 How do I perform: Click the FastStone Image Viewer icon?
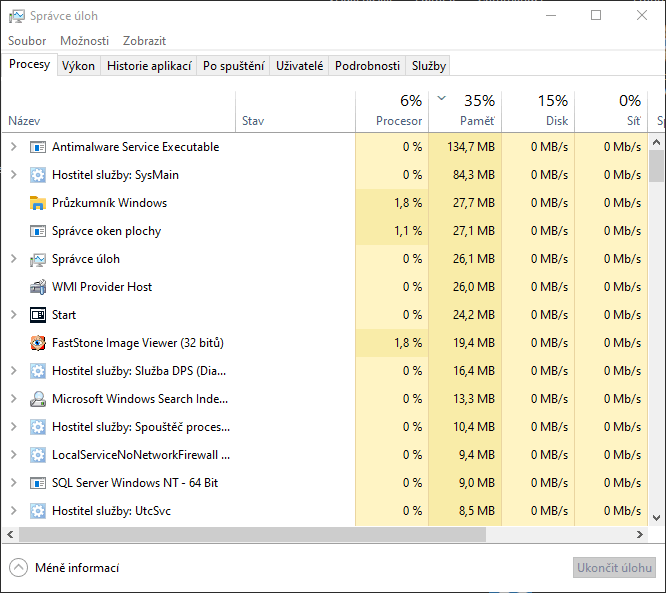(x=38, y=343)
